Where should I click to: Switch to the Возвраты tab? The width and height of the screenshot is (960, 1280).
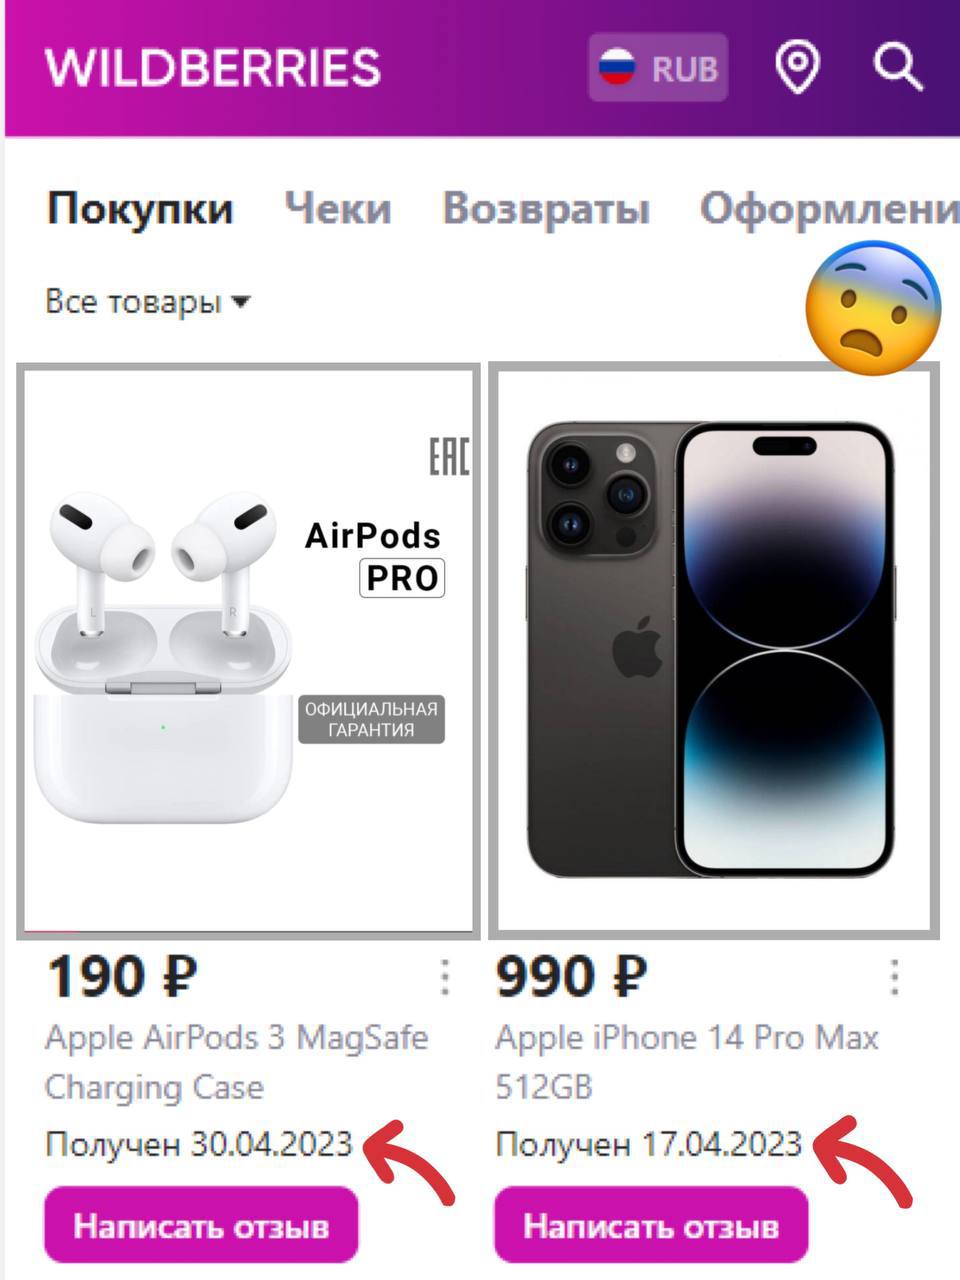pos(546,209)
